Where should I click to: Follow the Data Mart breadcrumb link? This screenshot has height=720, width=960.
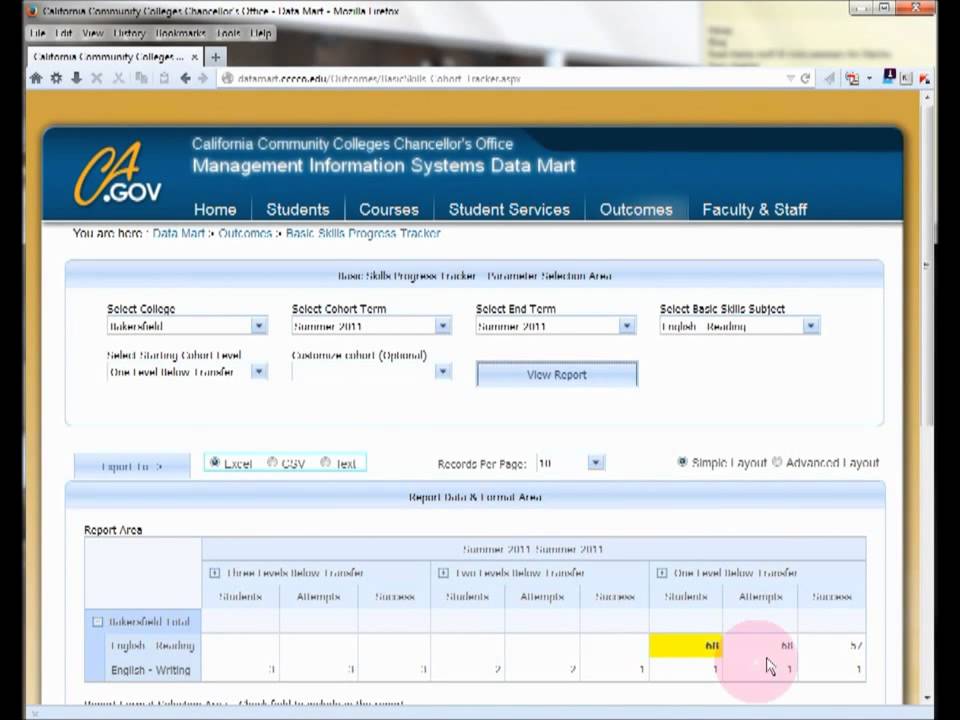pos(178,233)
